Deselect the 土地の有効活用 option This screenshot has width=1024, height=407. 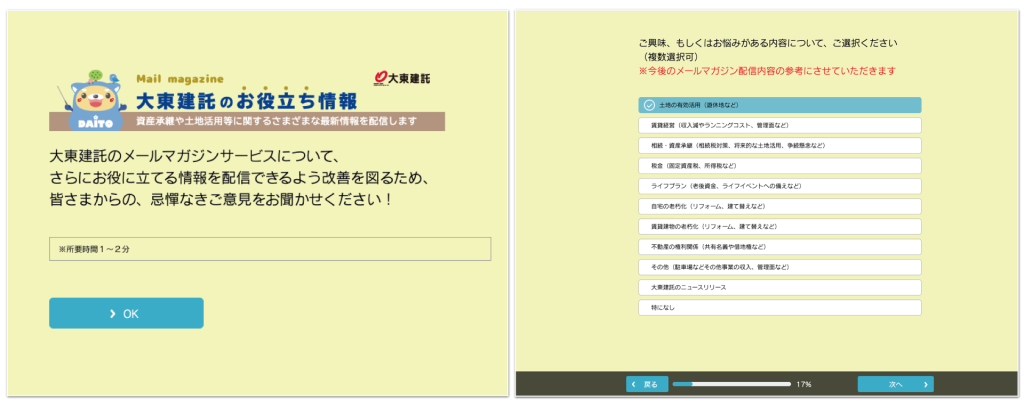[x=779, y=105]
